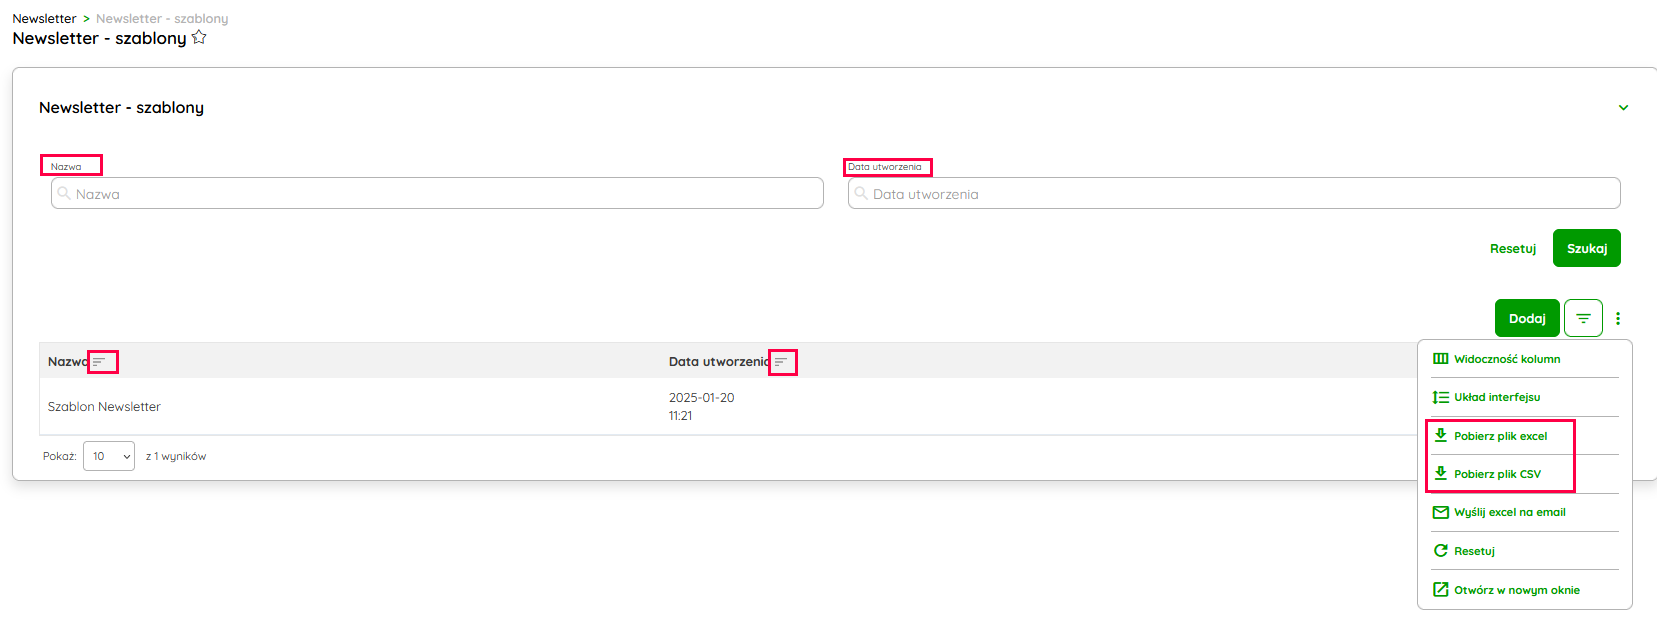Image resolution: width=1657 pixels, height=618 pixels.
Task: Click sort icon in Data utworzenia column header
Action: click(781, 362)
